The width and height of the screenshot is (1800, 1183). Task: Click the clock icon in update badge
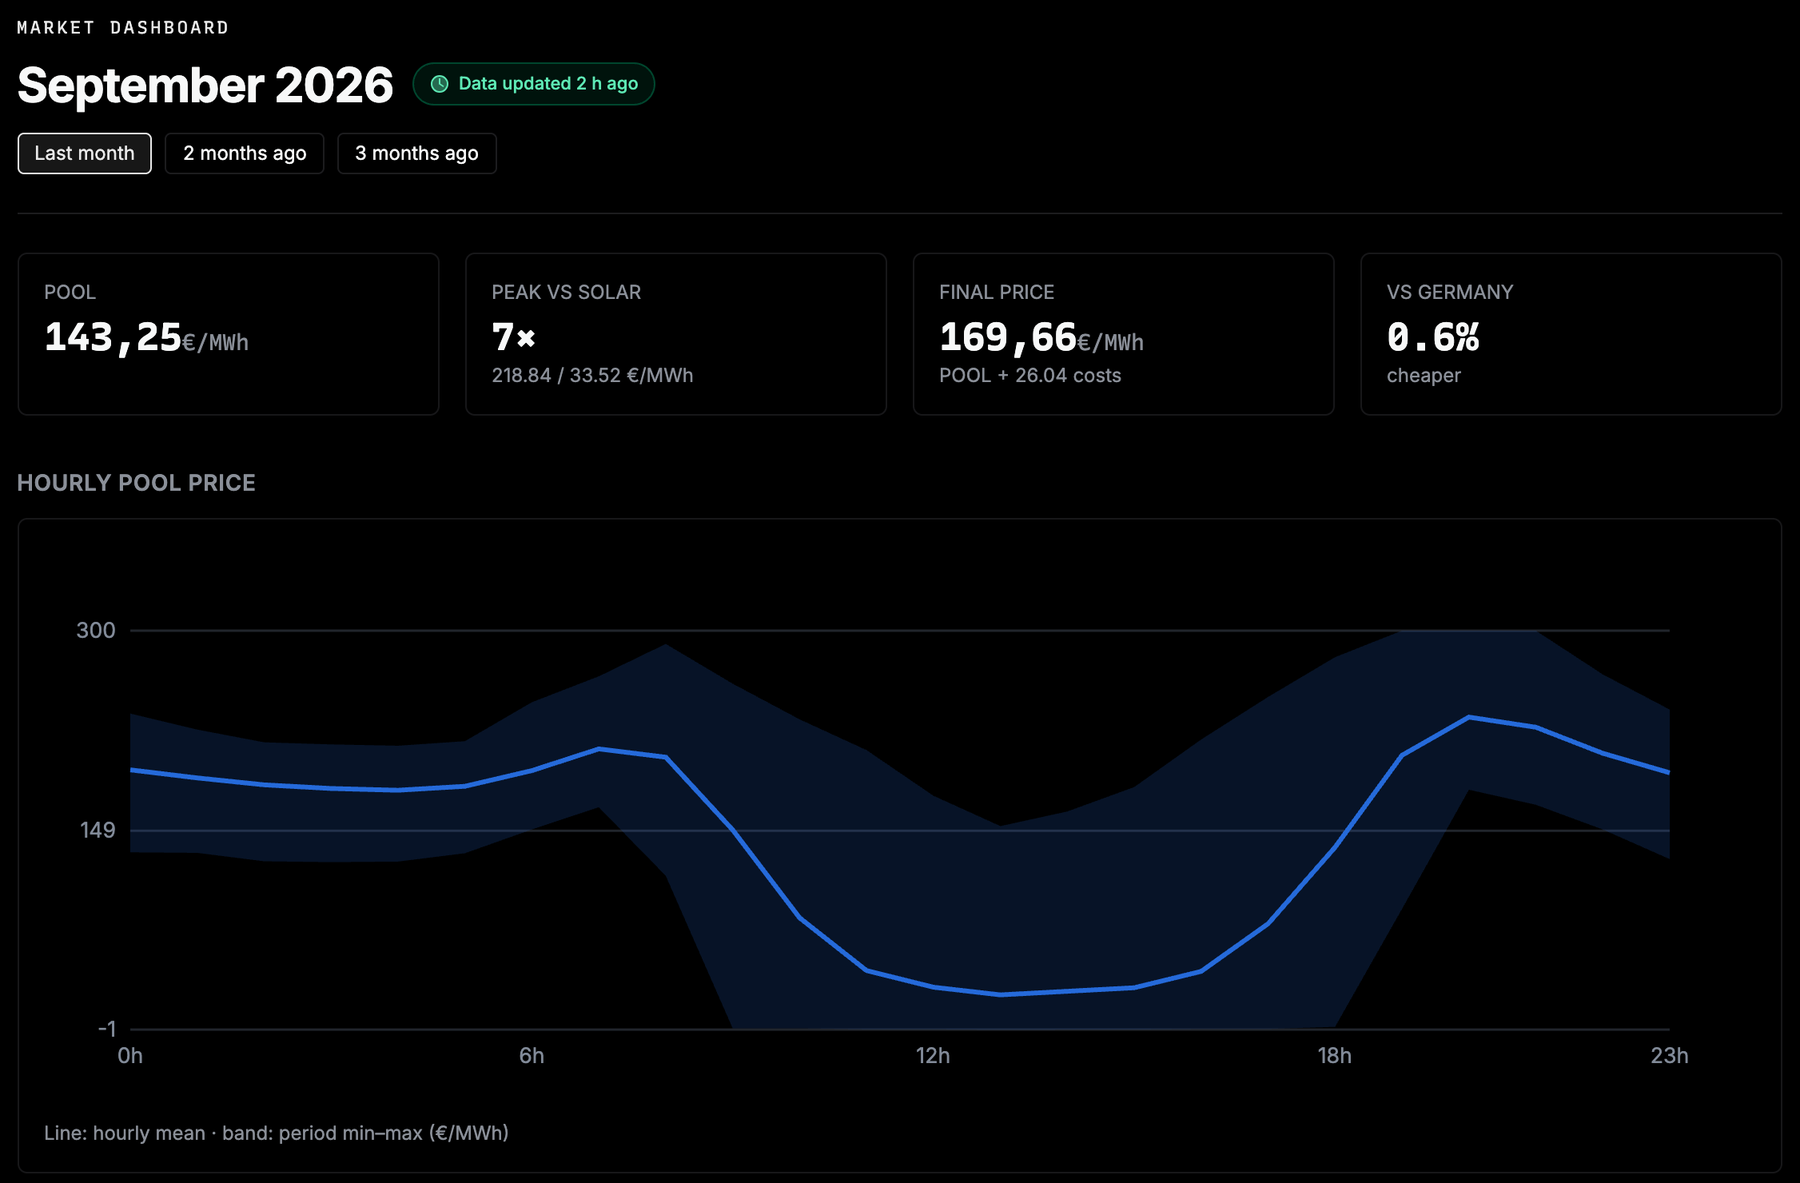(439, 84)
